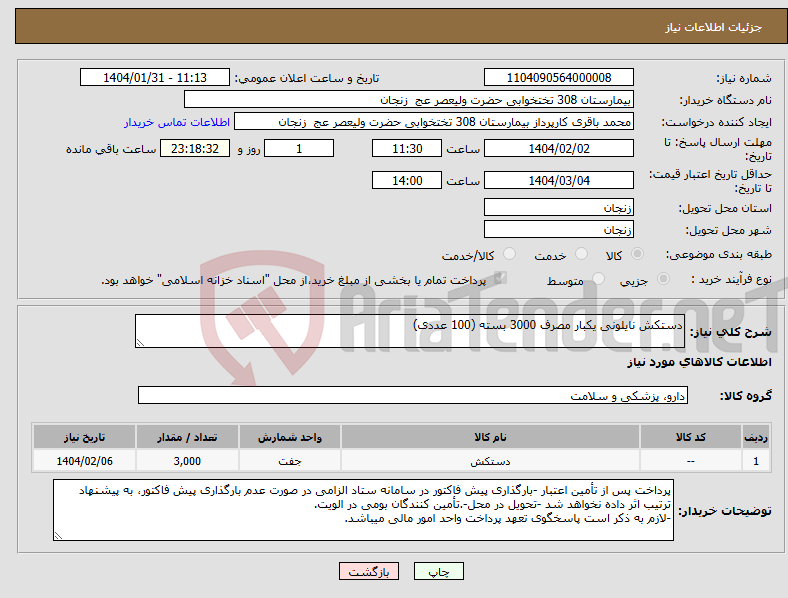Click the goods code cell showing --
This screenshot has height=598, width=788.
point(691,461)
